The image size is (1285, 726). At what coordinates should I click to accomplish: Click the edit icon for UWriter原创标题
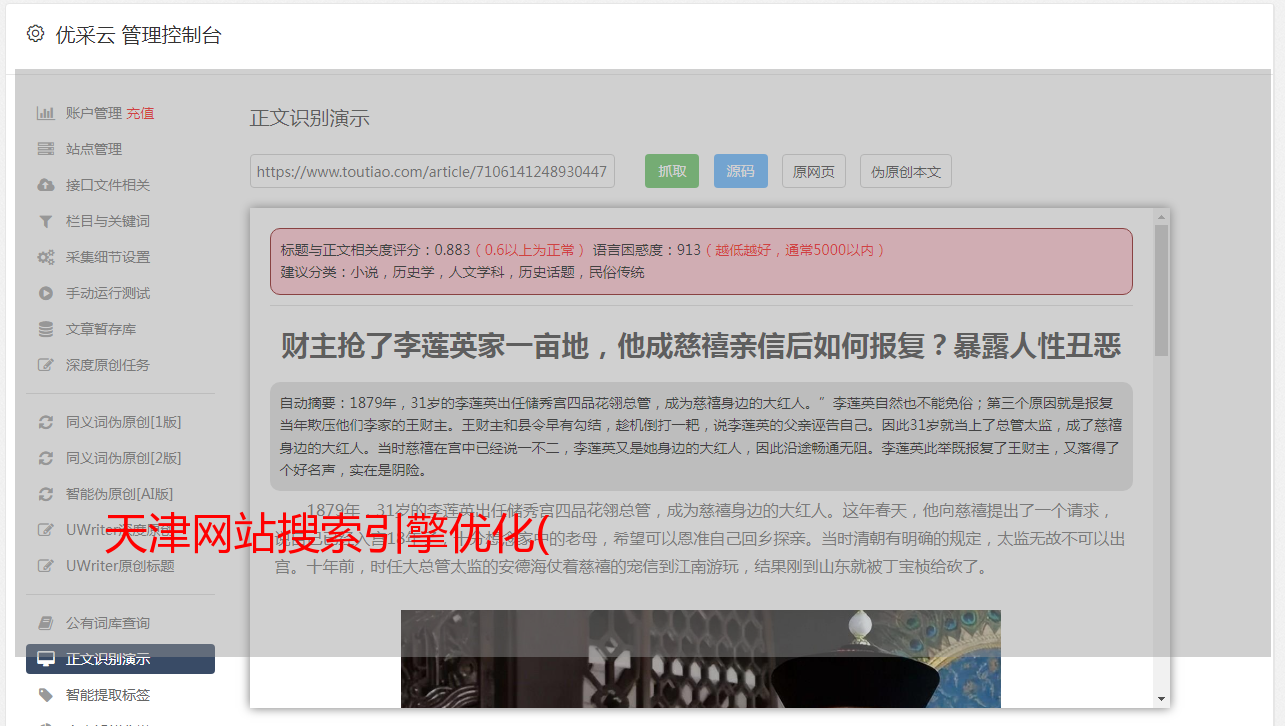[x=46, y=566]
